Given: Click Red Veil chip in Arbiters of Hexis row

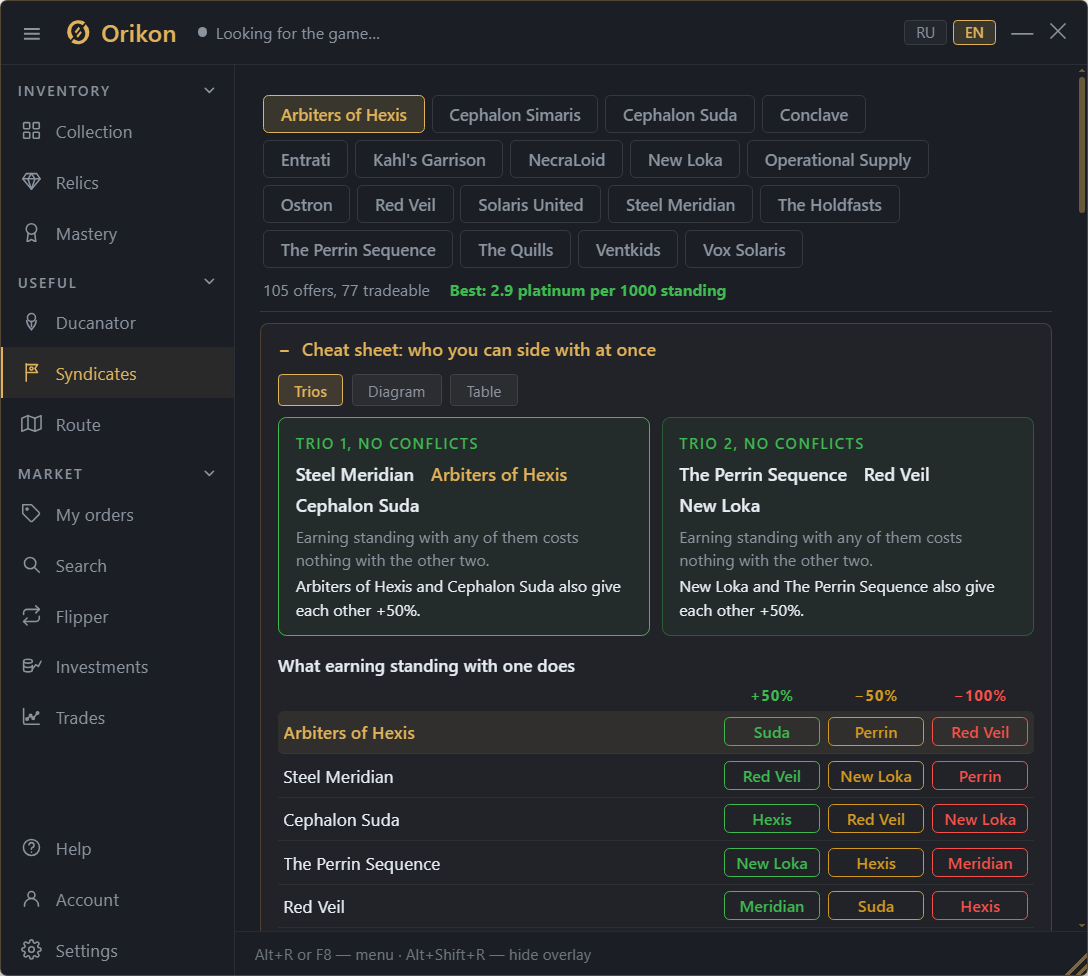Looking at the screenshot, I should click(x=980, y=732).
